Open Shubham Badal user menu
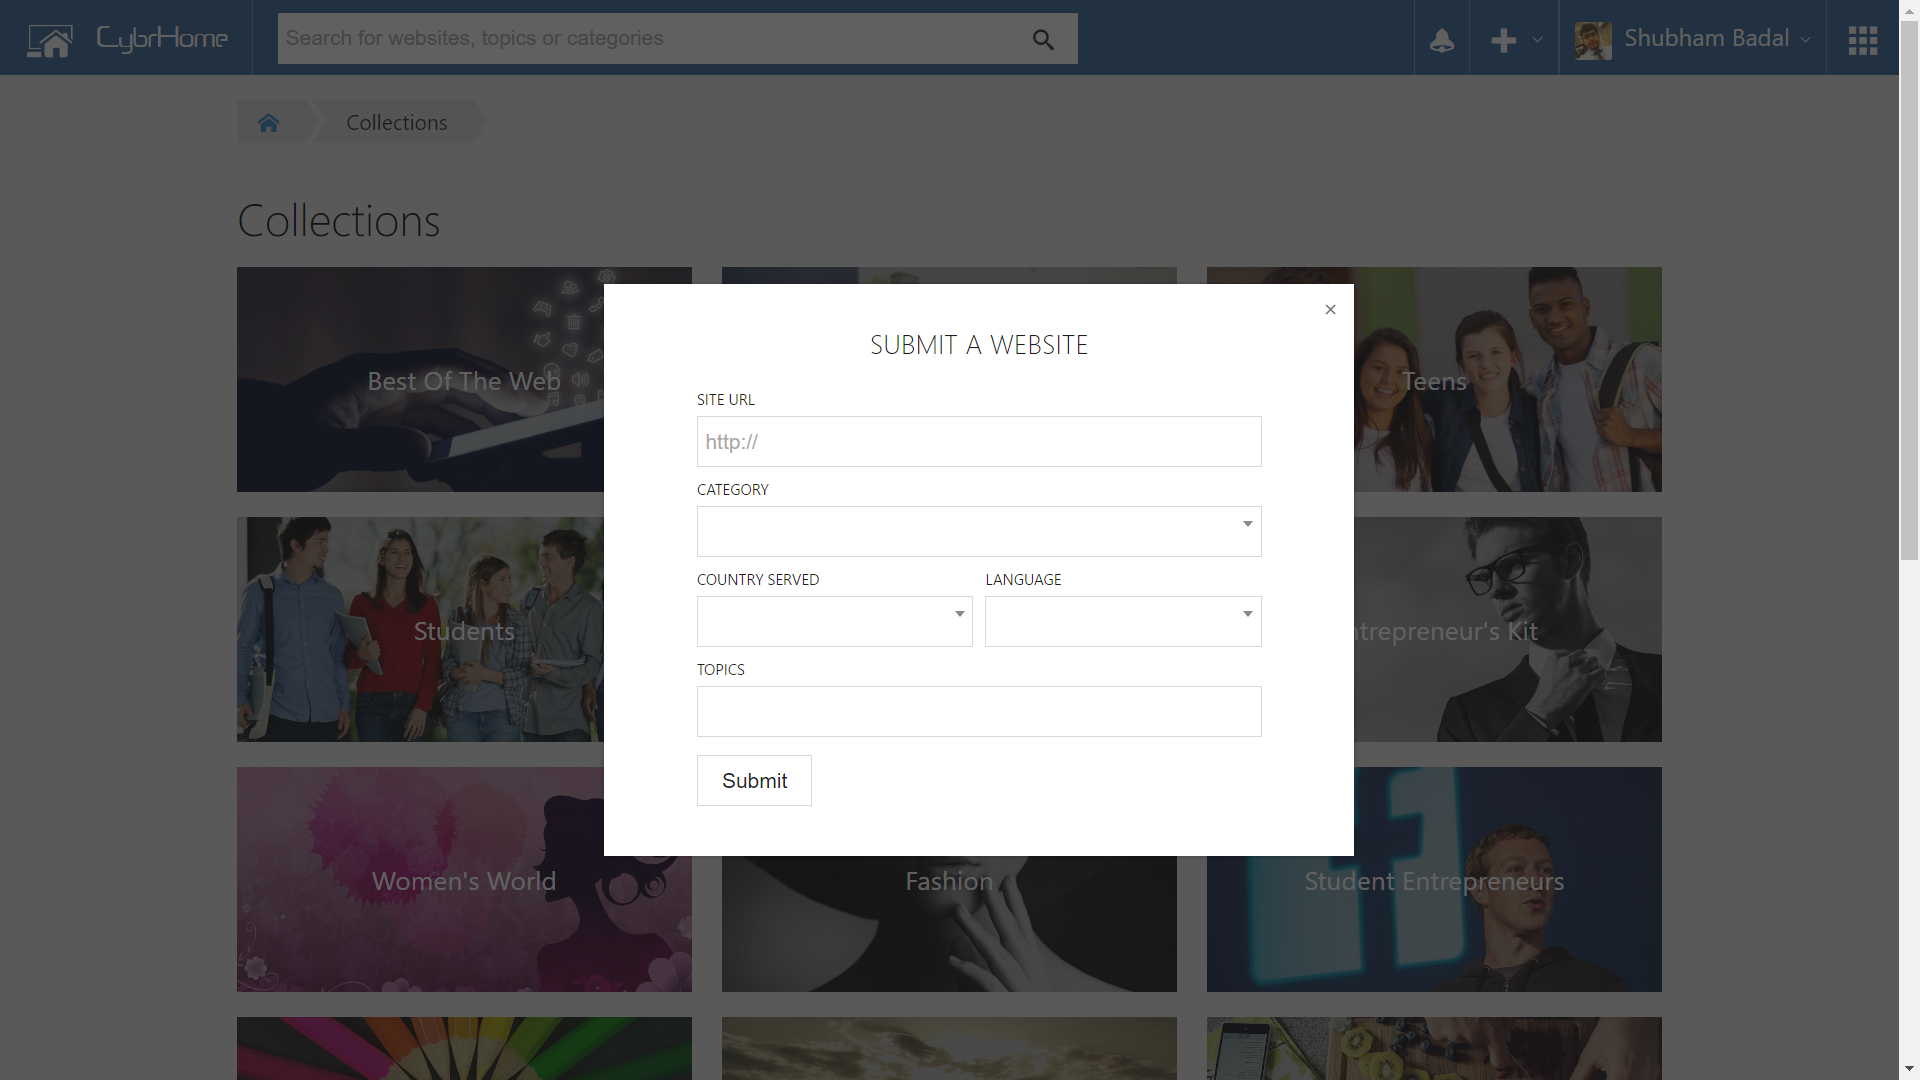The image size is (1920, 1080). coord(1716,38)
